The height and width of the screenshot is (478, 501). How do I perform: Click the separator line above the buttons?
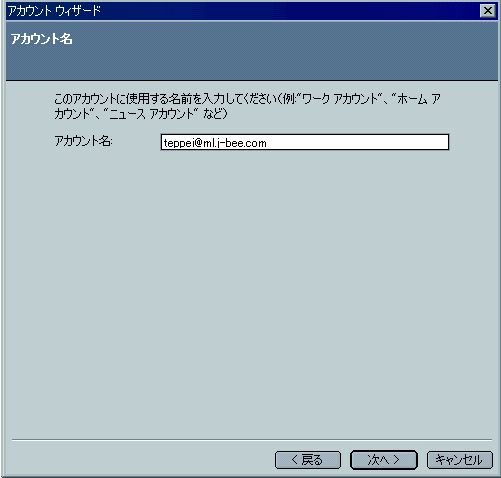pos(252,440)
